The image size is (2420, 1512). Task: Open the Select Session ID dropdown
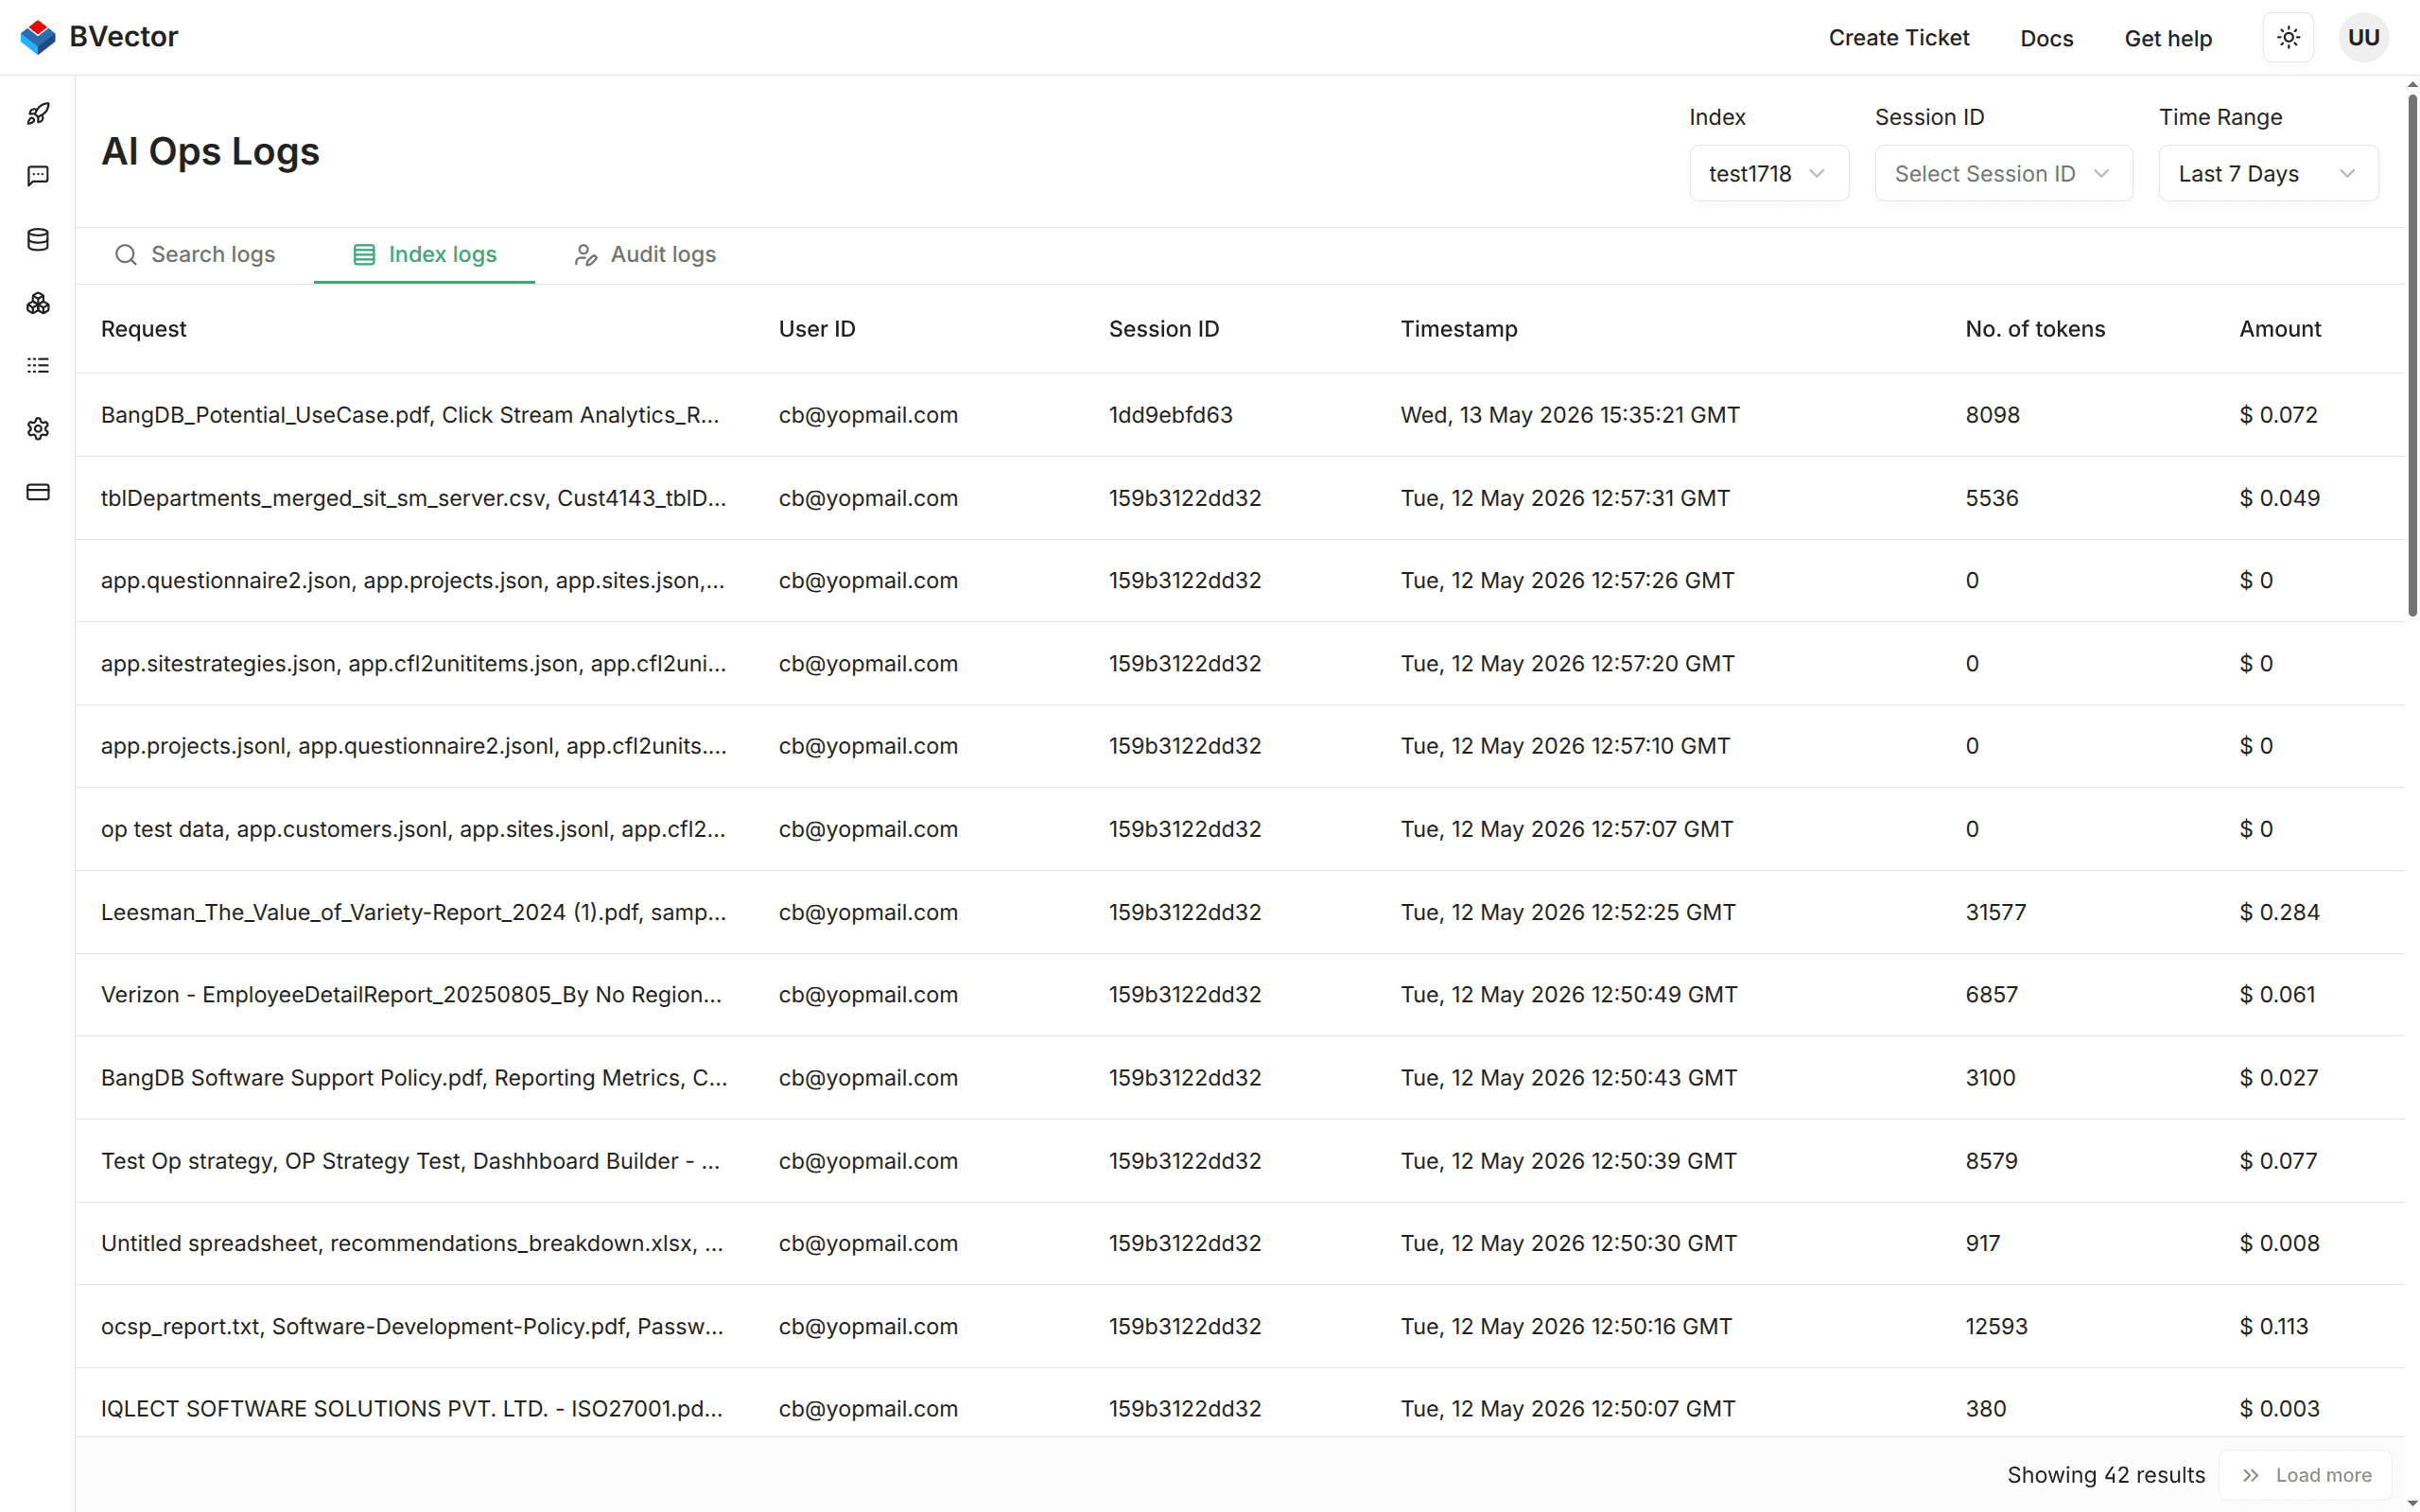point(2003,174)
